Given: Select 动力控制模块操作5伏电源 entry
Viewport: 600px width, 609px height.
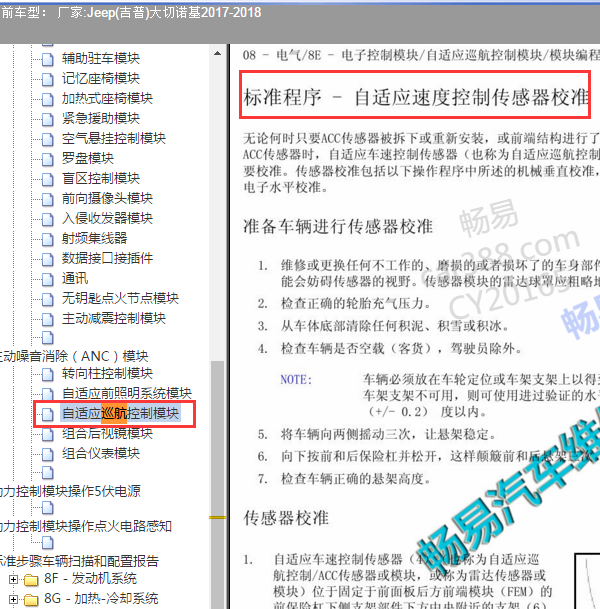Looking at the screenshot, I should coord(70,491).
